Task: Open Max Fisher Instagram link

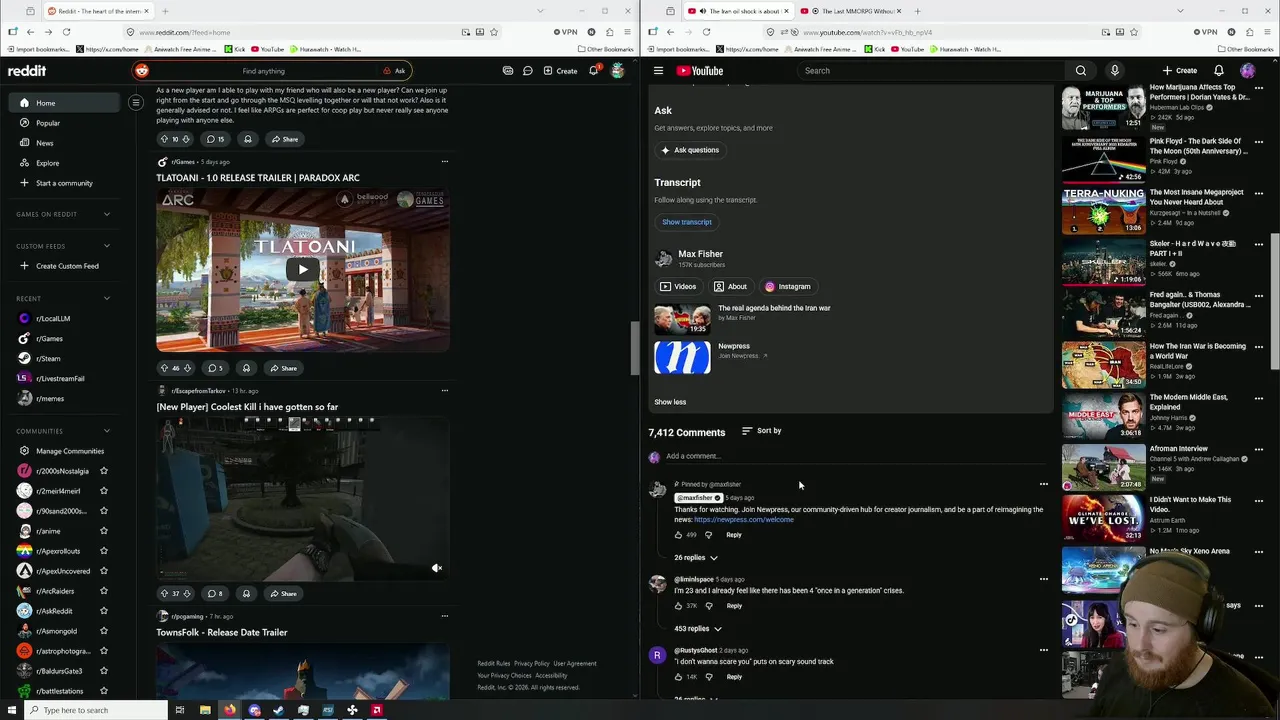Action: [x=788, y=286]
